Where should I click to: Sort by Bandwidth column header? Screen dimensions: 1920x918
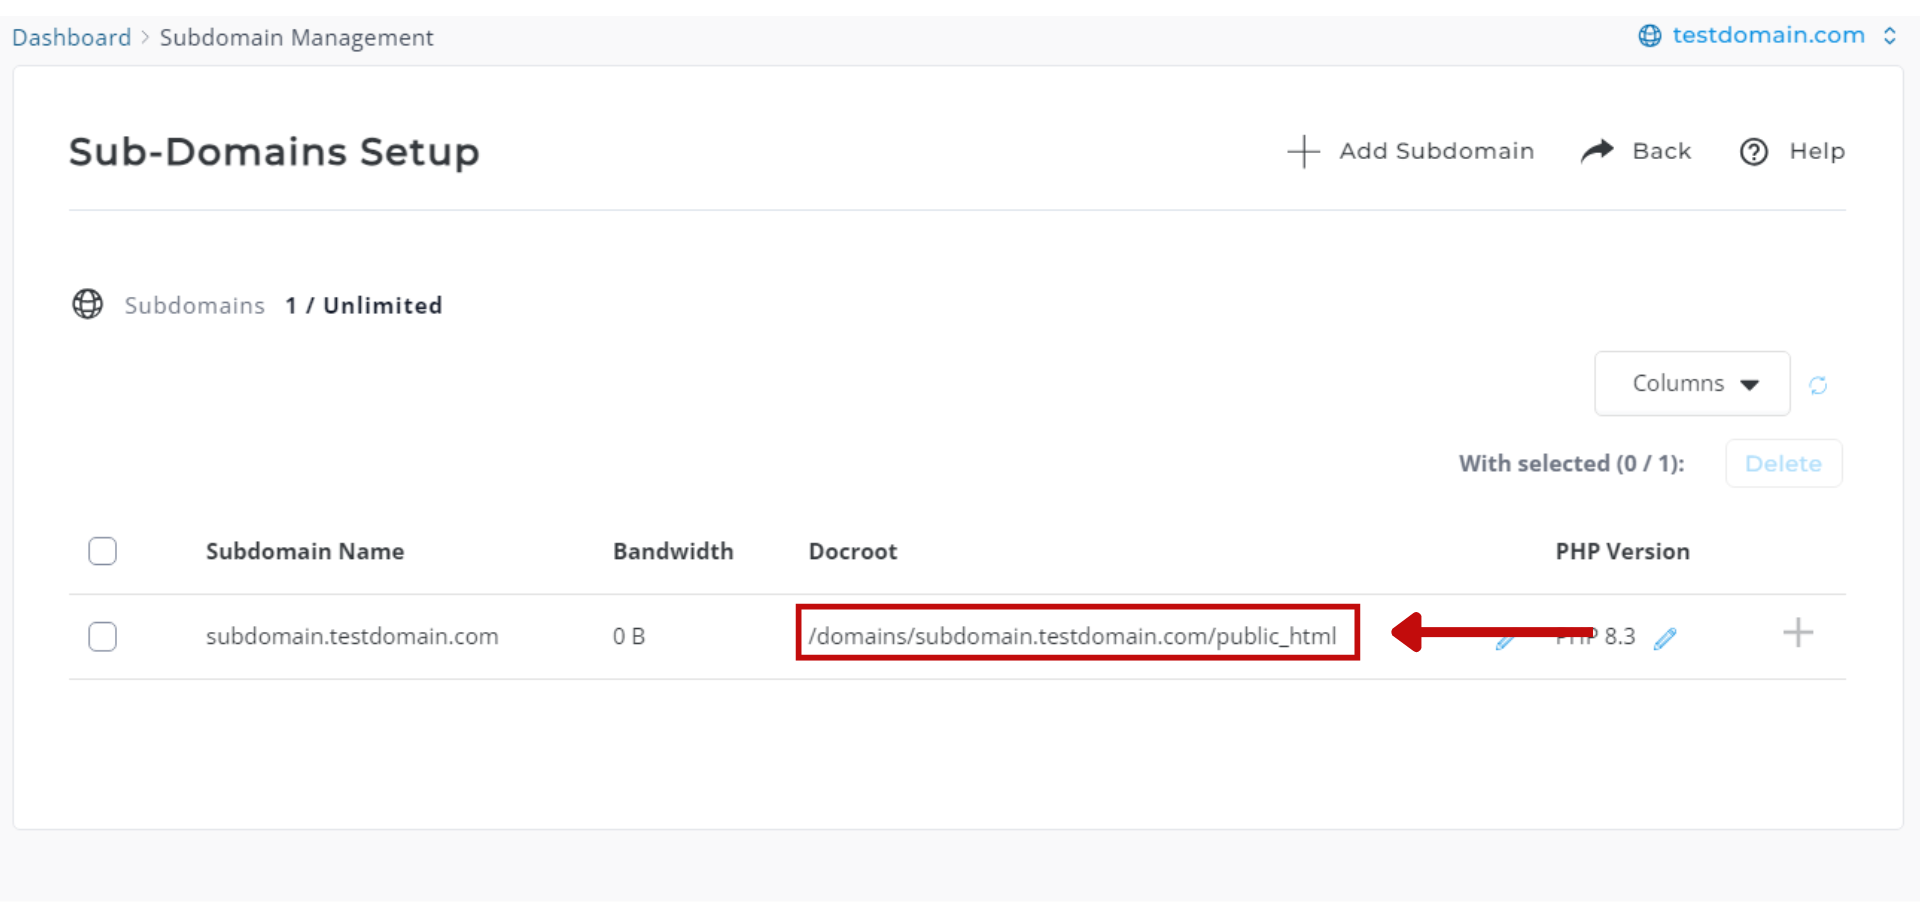673,552
